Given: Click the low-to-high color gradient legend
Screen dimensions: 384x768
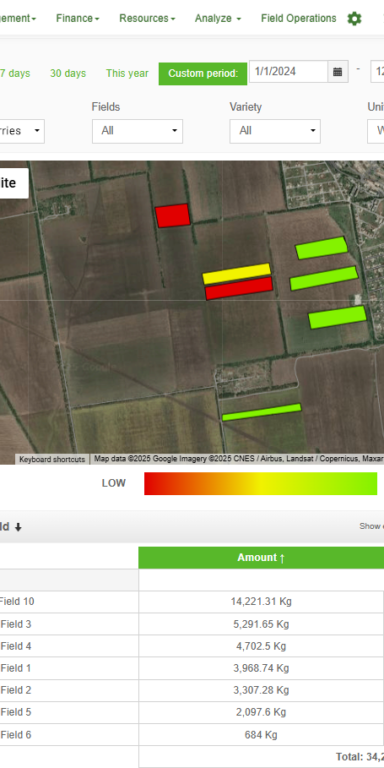Looking at the screenshot, I should coord(261,483).
